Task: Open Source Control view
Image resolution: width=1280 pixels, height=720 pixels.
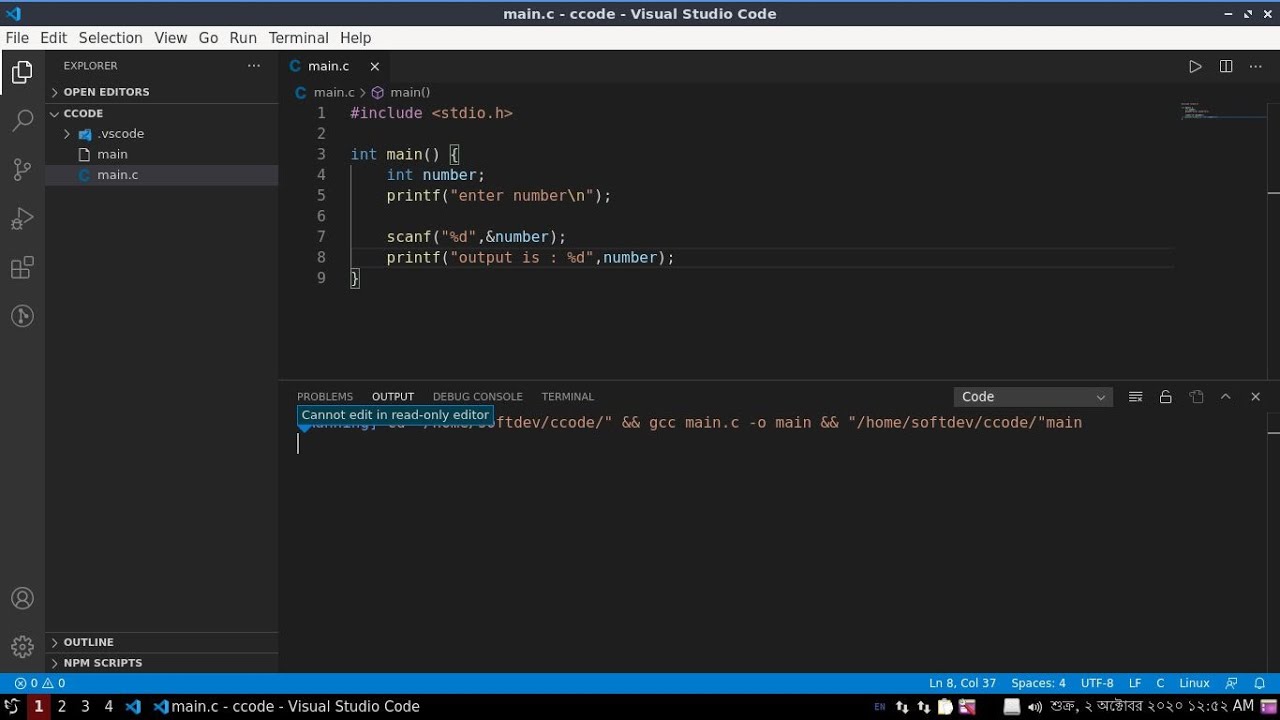Action: pyautogui.click(x=22, y=170)
